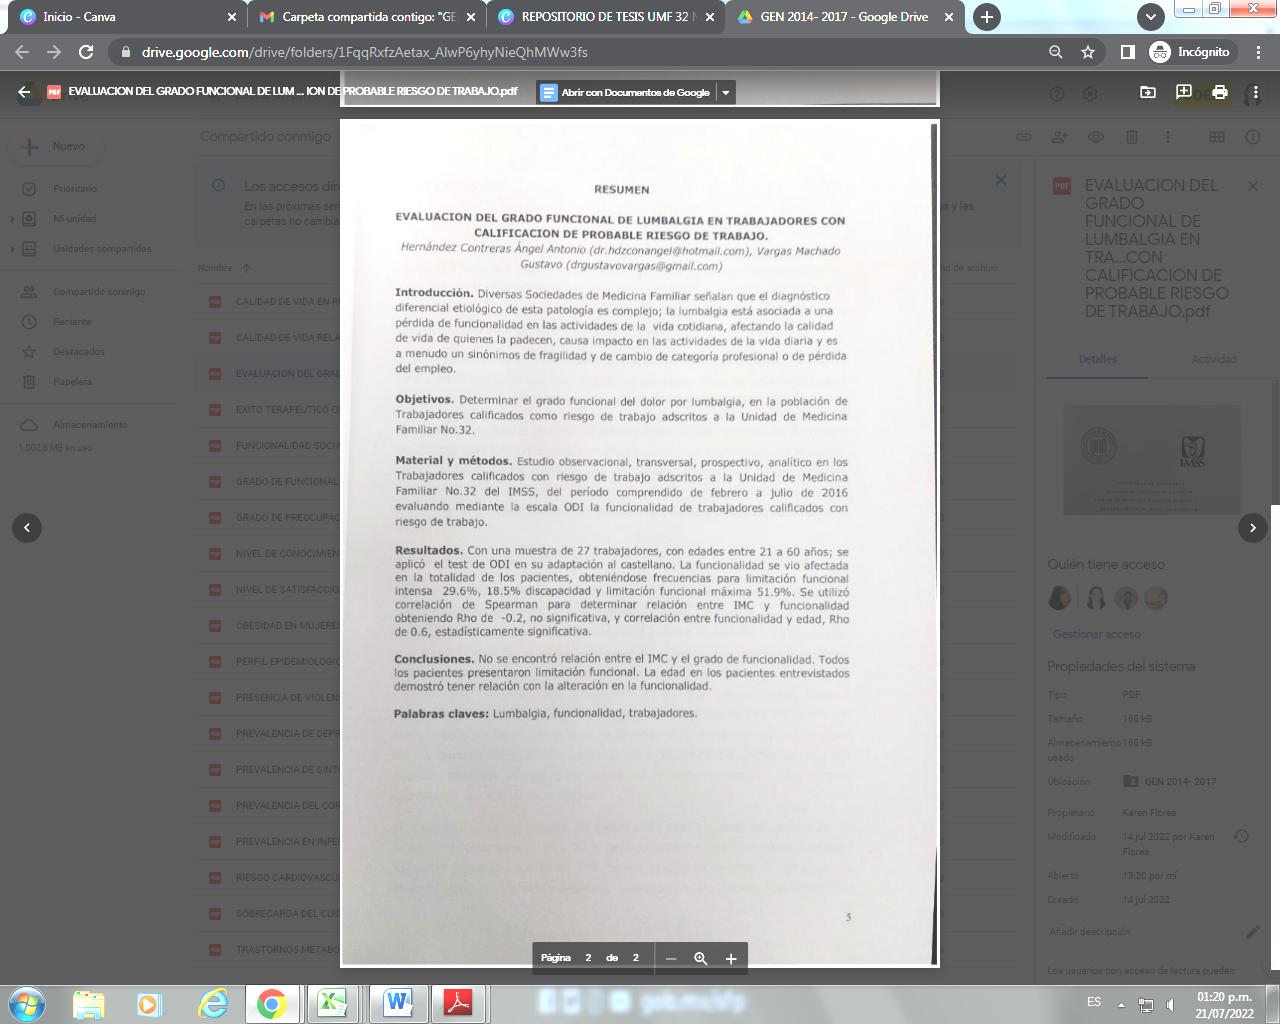Click the get link icon in toolbar
Screen dimensions: 1280x1024
[x=1024, y=137]
